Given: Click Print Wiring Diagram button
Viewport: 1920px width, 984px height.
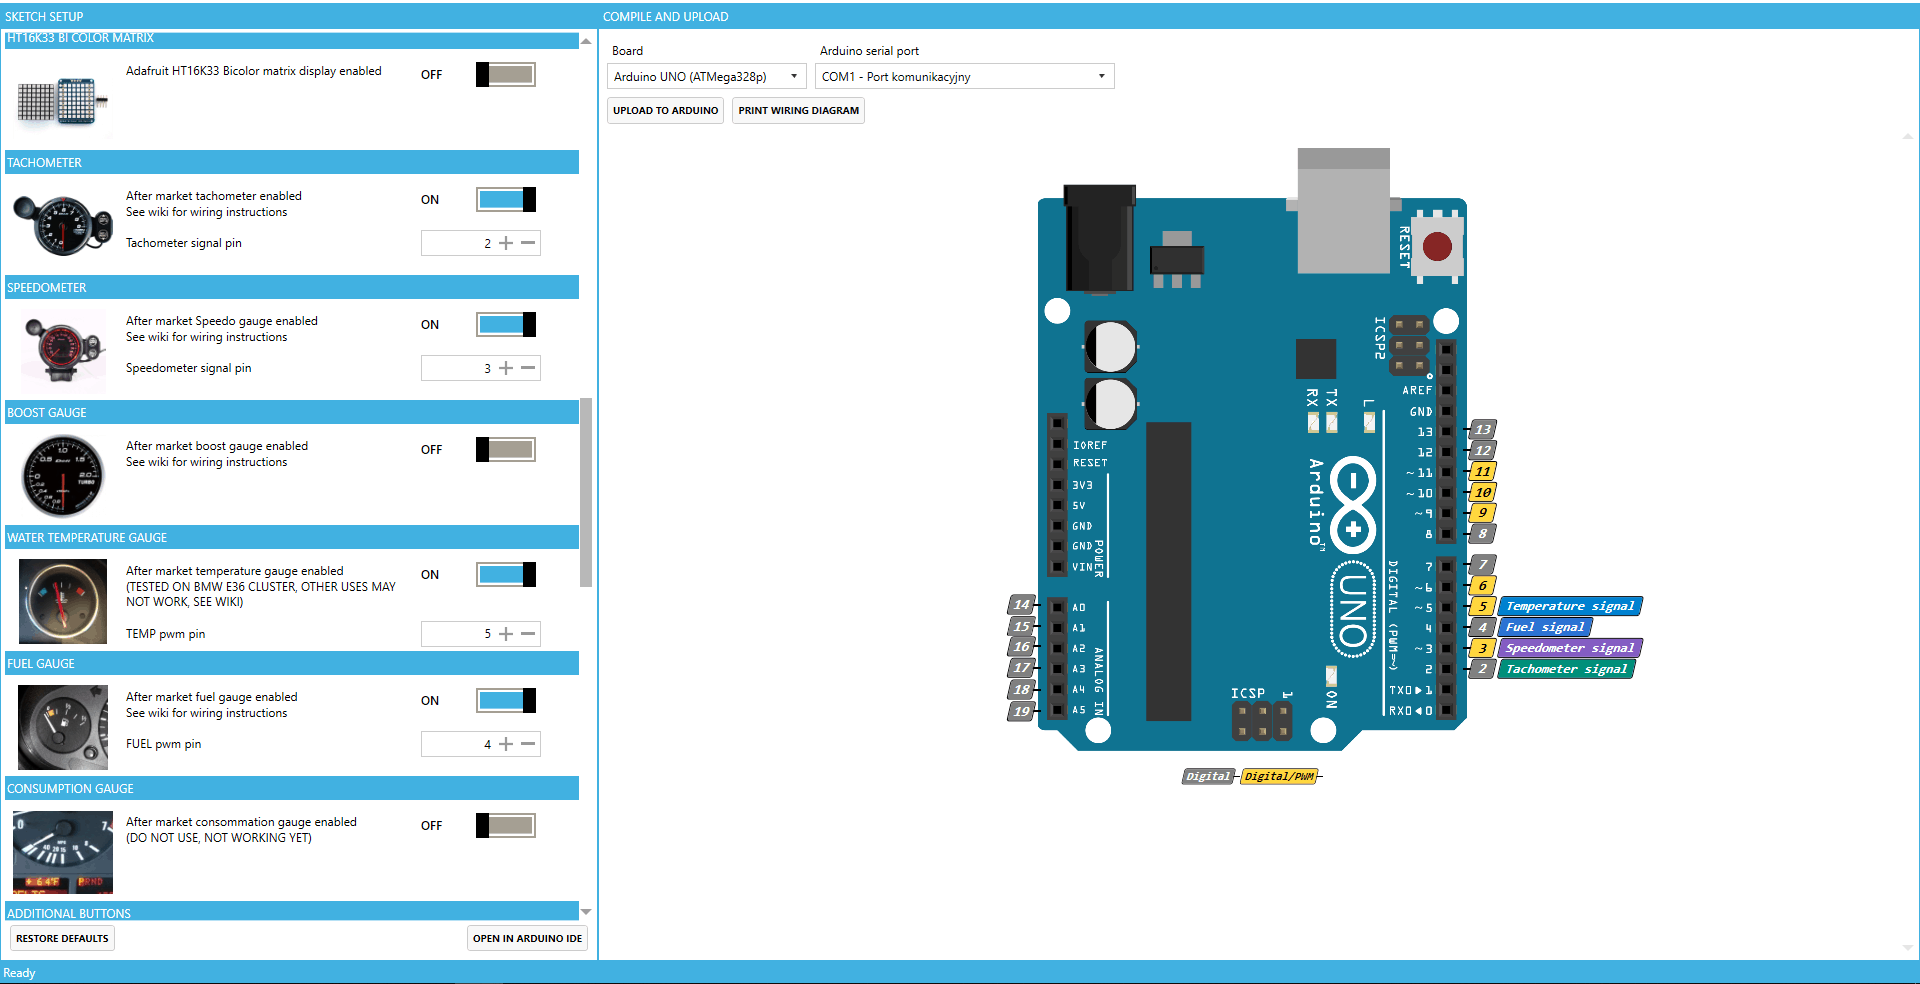Looking at the screenshot, I should [x=798, y=110].
